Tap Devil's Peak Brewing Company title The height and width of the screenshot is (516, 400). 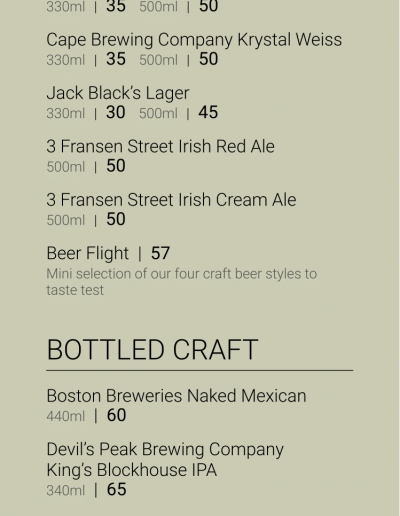tap(165, 450)
